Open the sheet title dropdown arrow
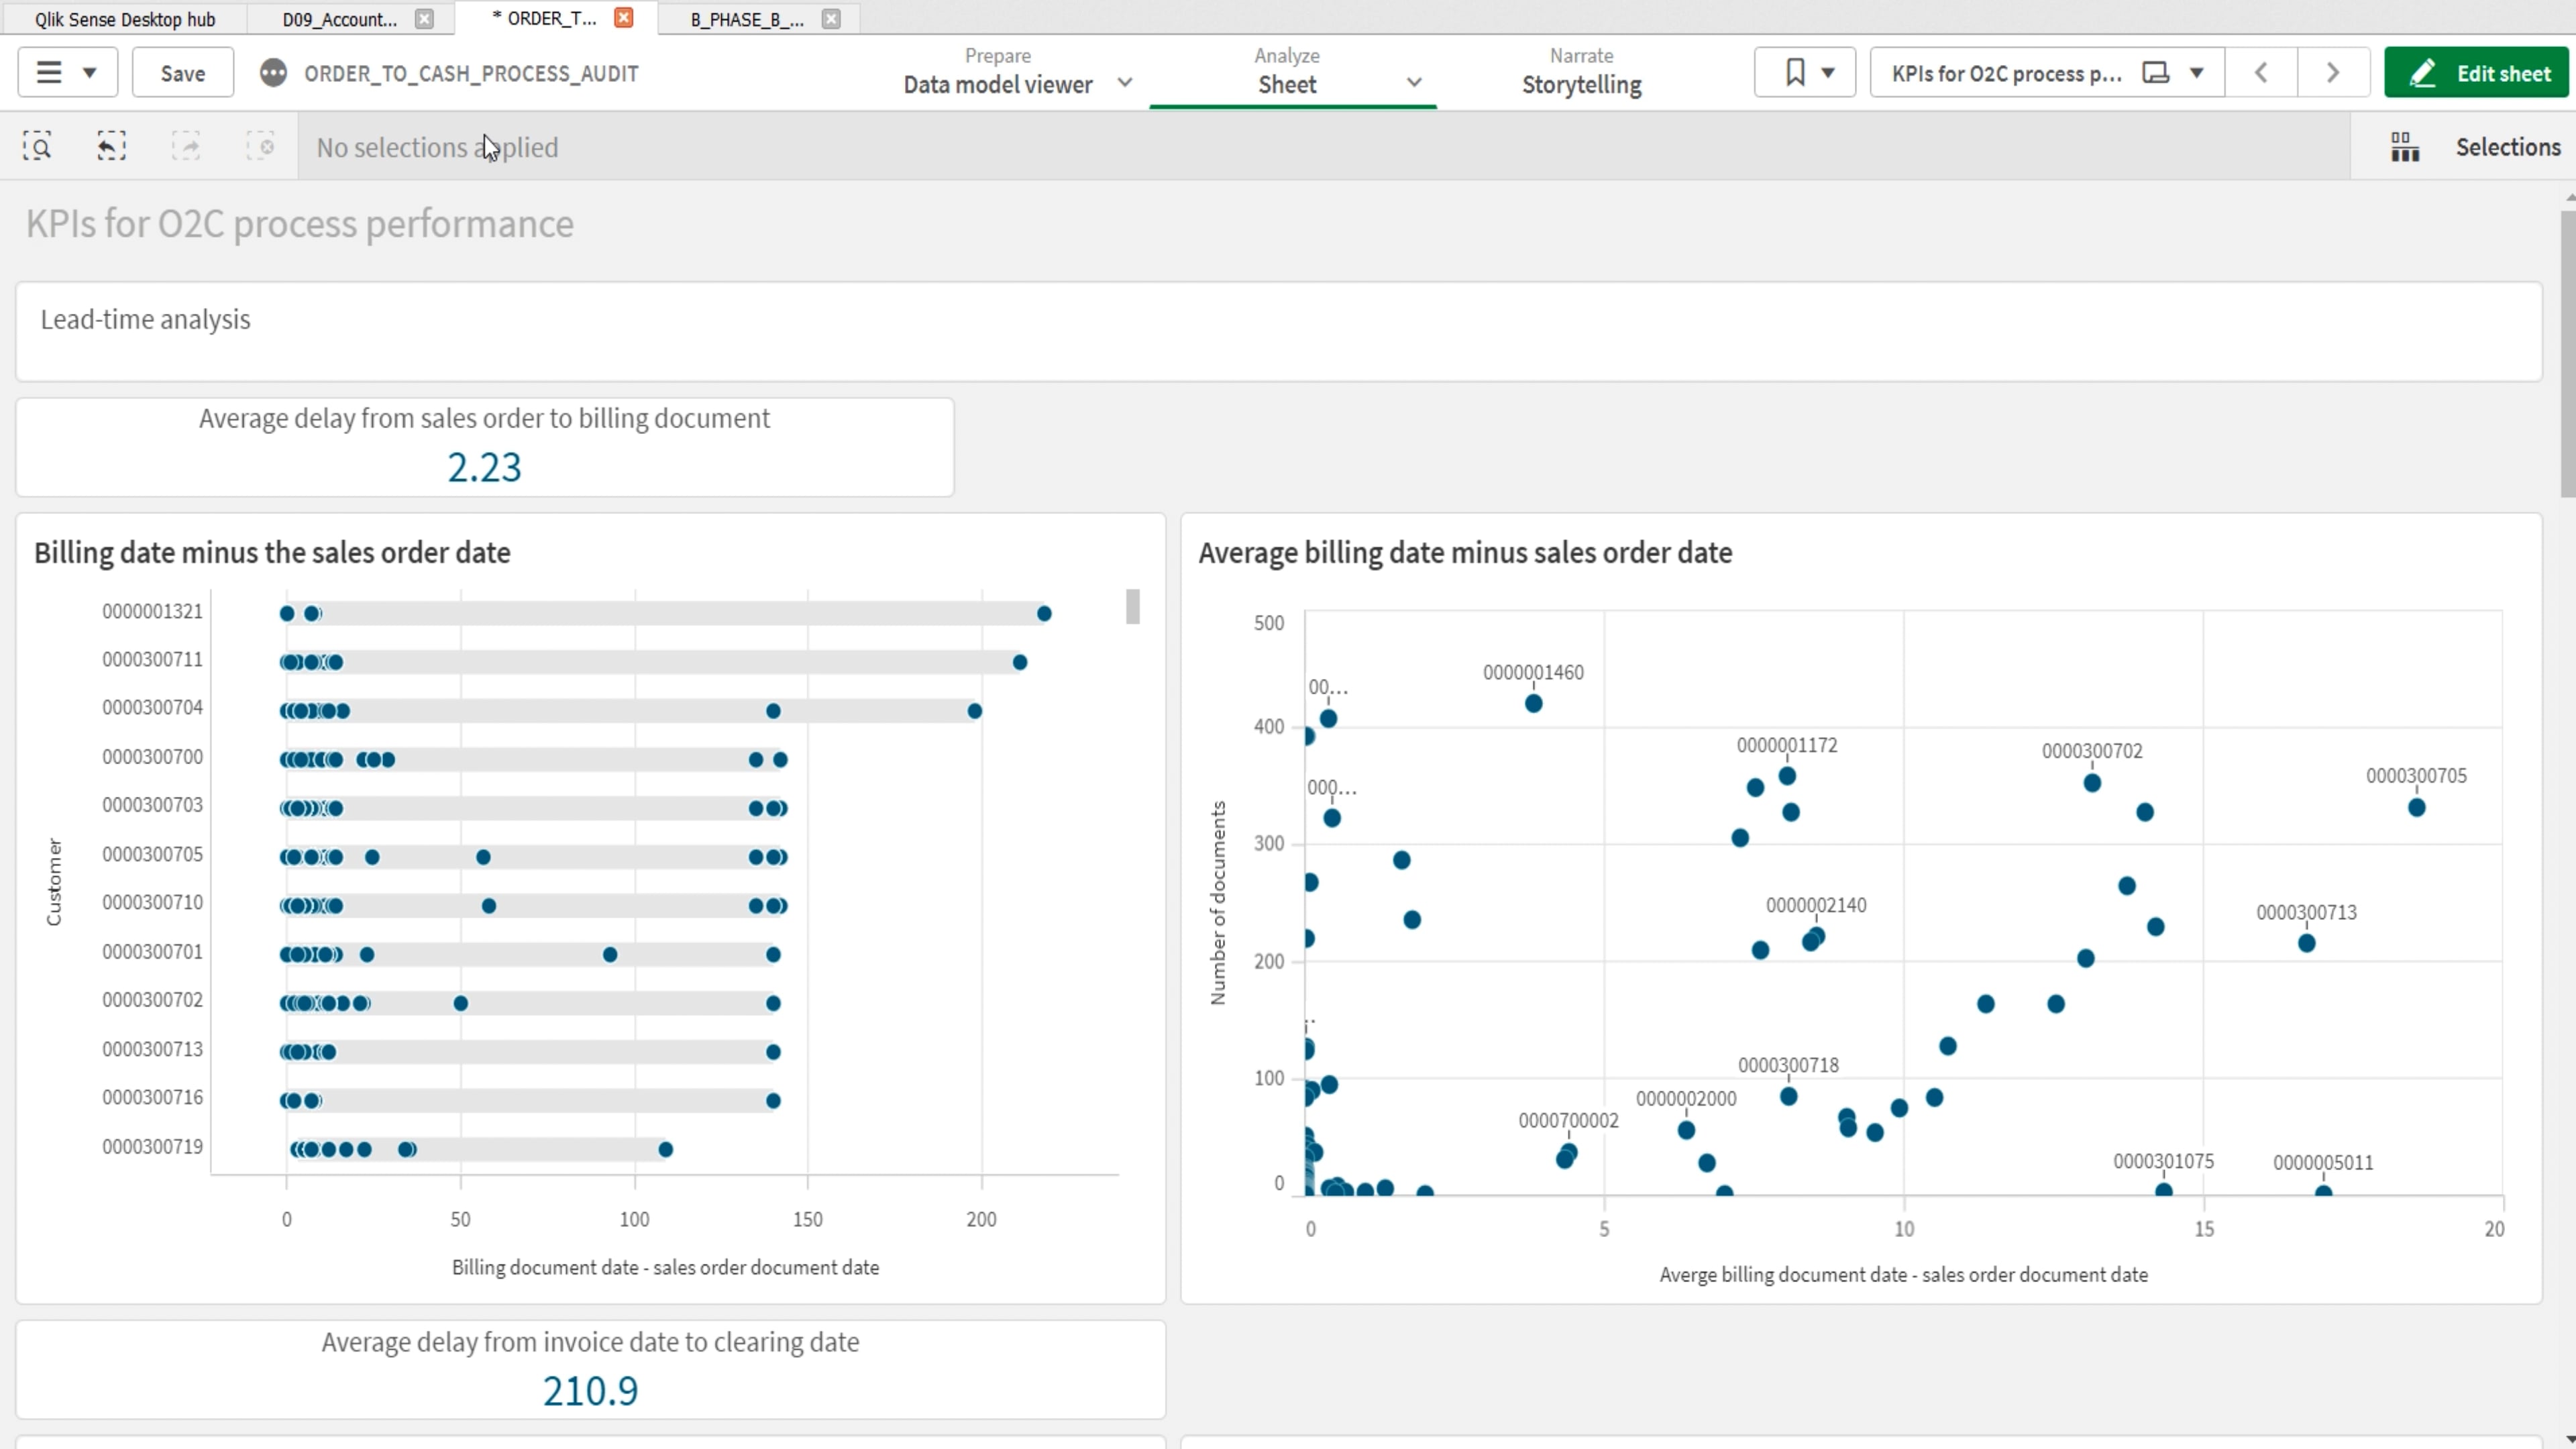Viewport: 2576px width, 1449px height. 2196,72
